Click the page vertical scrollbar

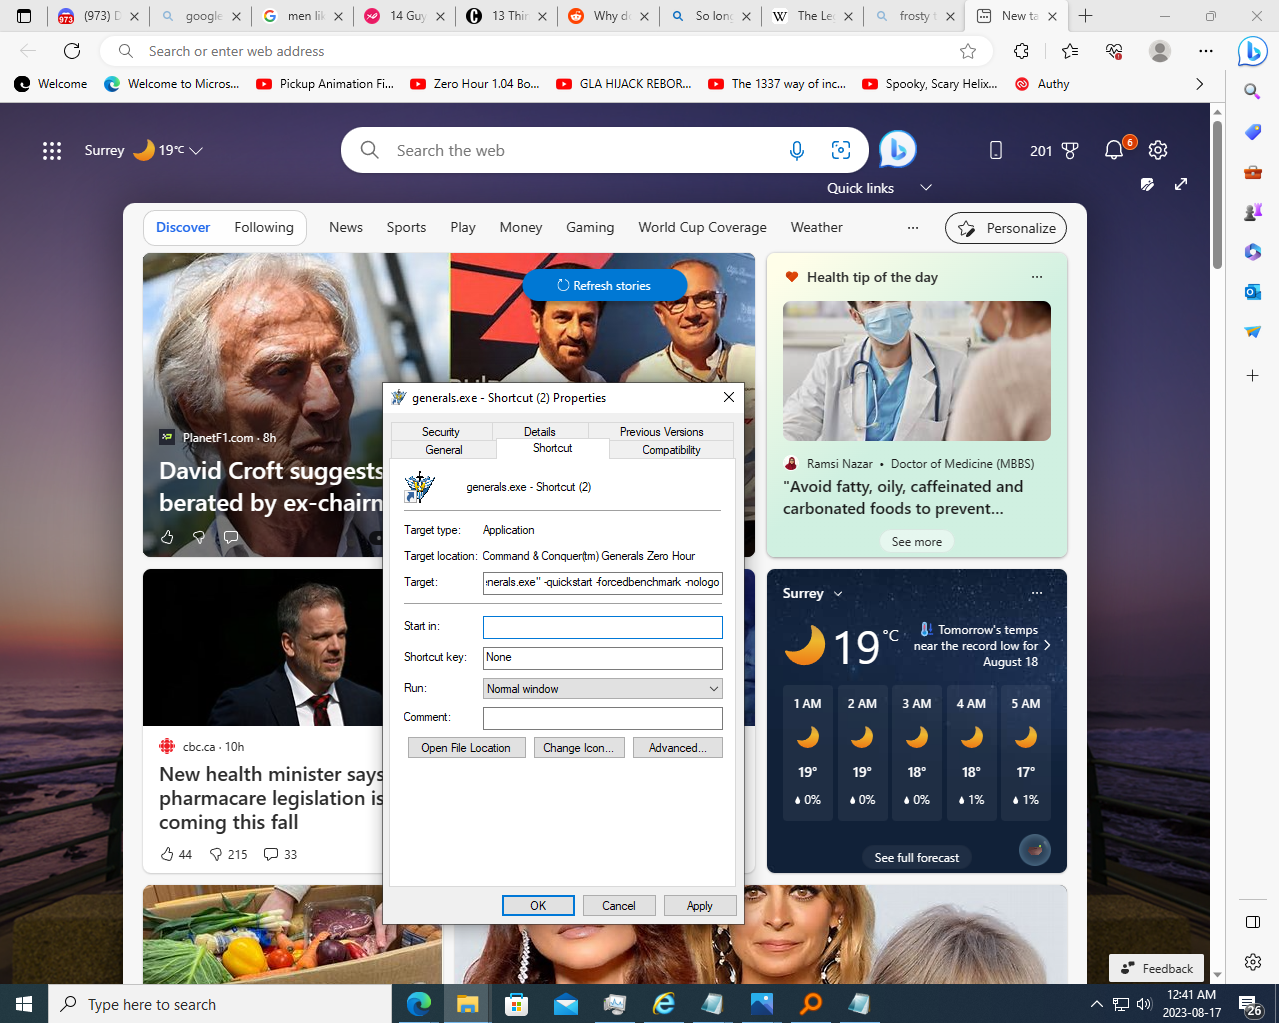pyautogui.click(x=1217, y=200)
